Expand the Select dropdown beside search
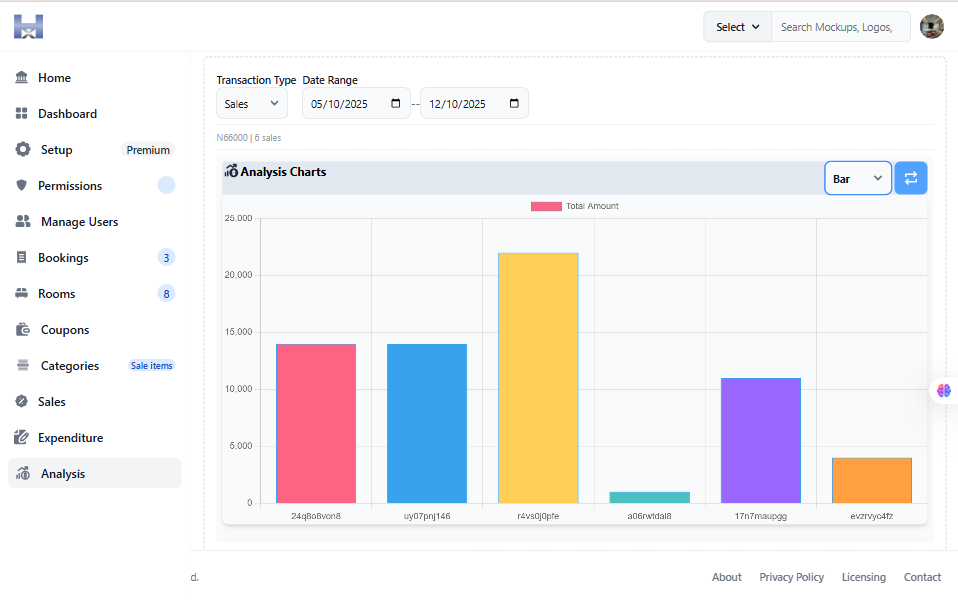 tap(738, 27)
